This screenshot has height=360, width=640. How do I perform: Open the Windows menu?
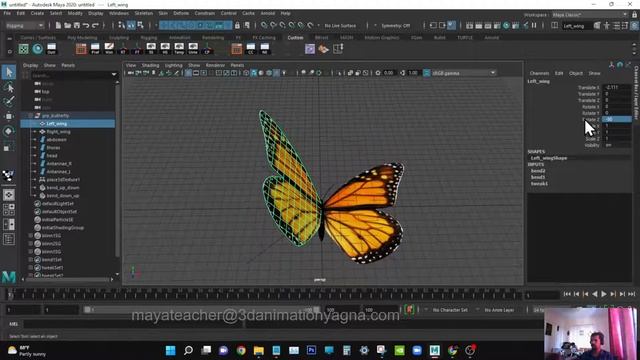[x=119, y=13]
